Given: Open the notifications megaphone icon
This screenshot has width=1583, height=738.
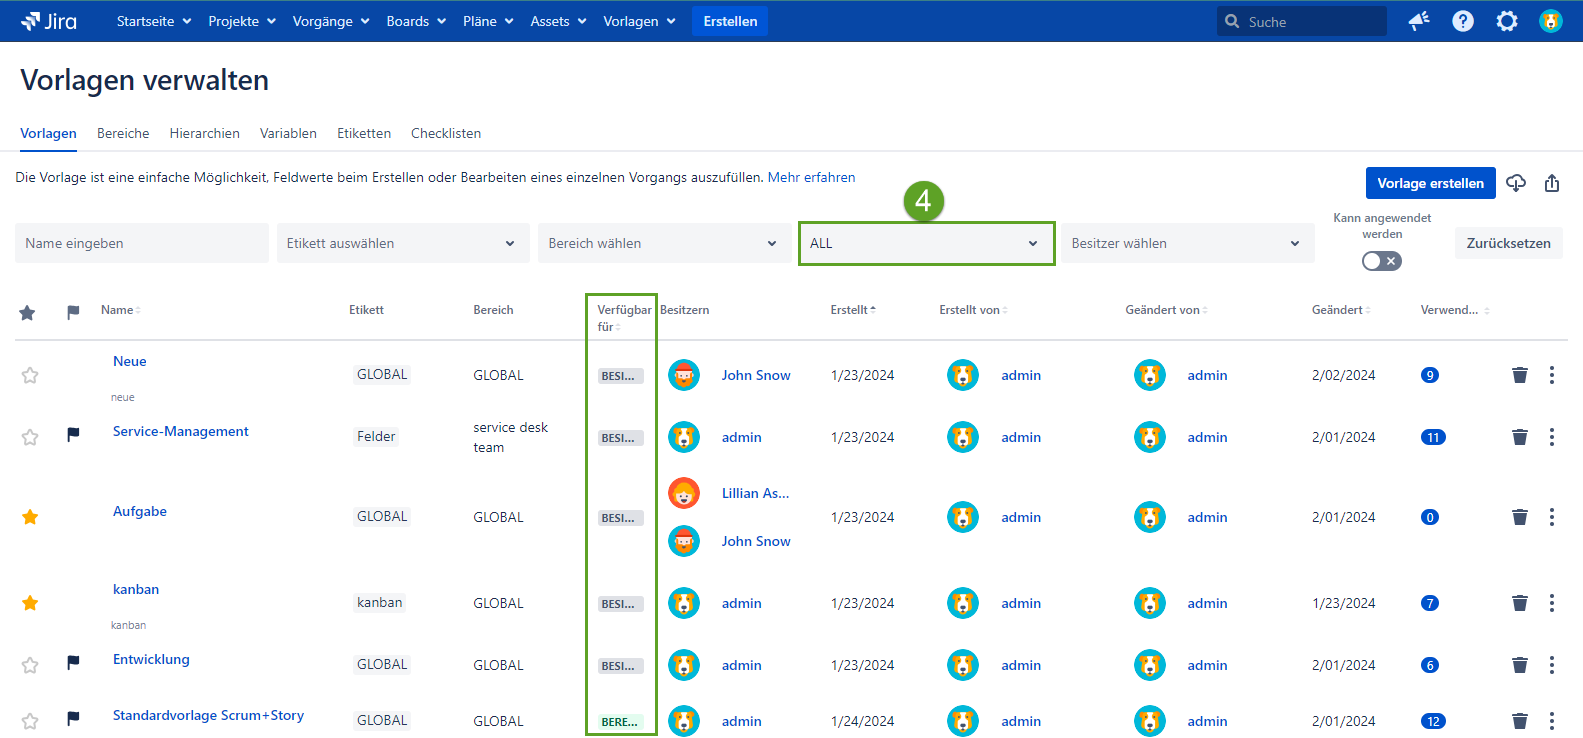Looking at the screenshot, I should click(1418, 21).
